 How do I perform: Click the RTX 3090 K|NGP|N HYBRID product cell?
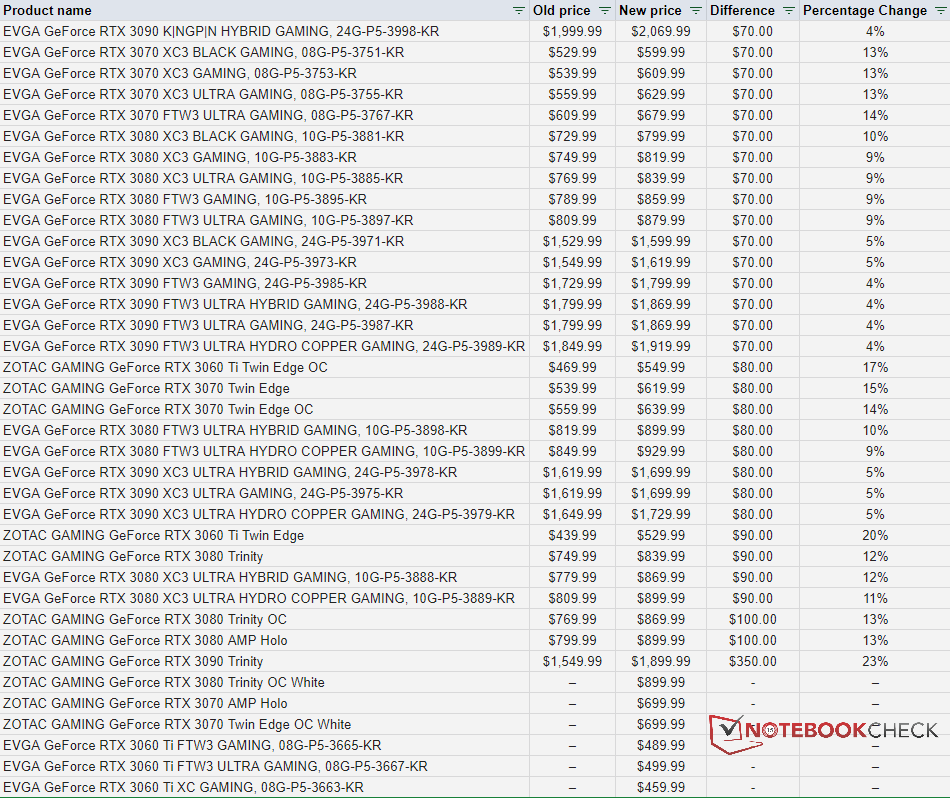point(220,31)
